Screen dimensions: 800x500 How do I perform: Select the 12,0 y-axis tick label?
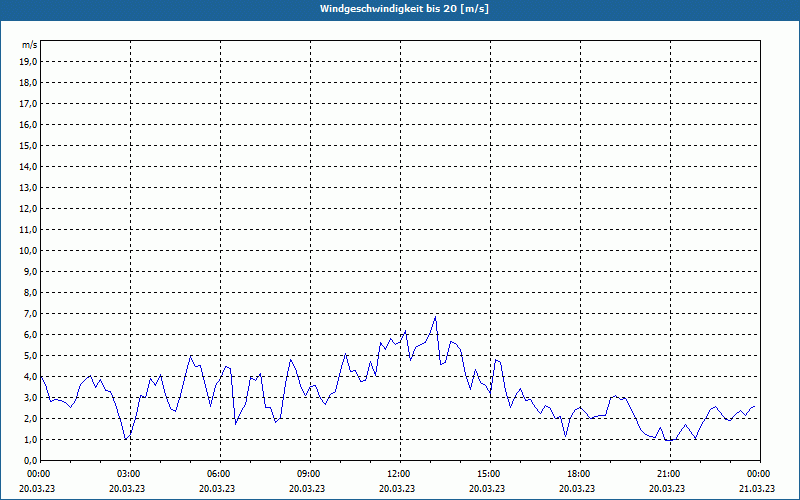28,209
